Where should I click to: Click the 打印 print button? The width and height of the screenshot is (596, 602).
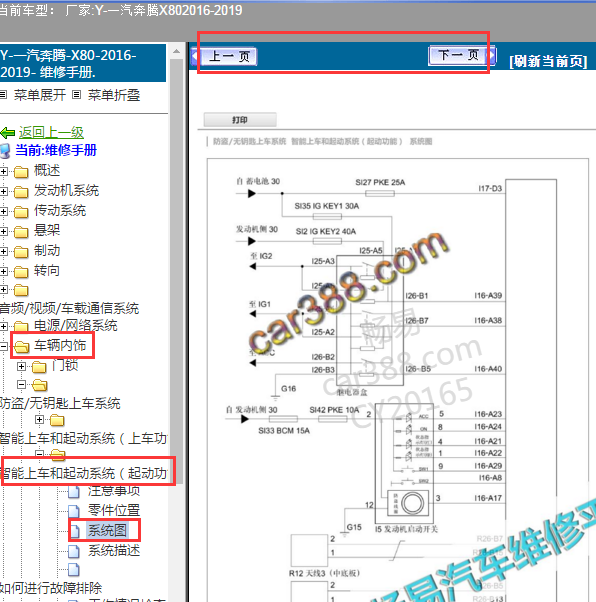240,120
